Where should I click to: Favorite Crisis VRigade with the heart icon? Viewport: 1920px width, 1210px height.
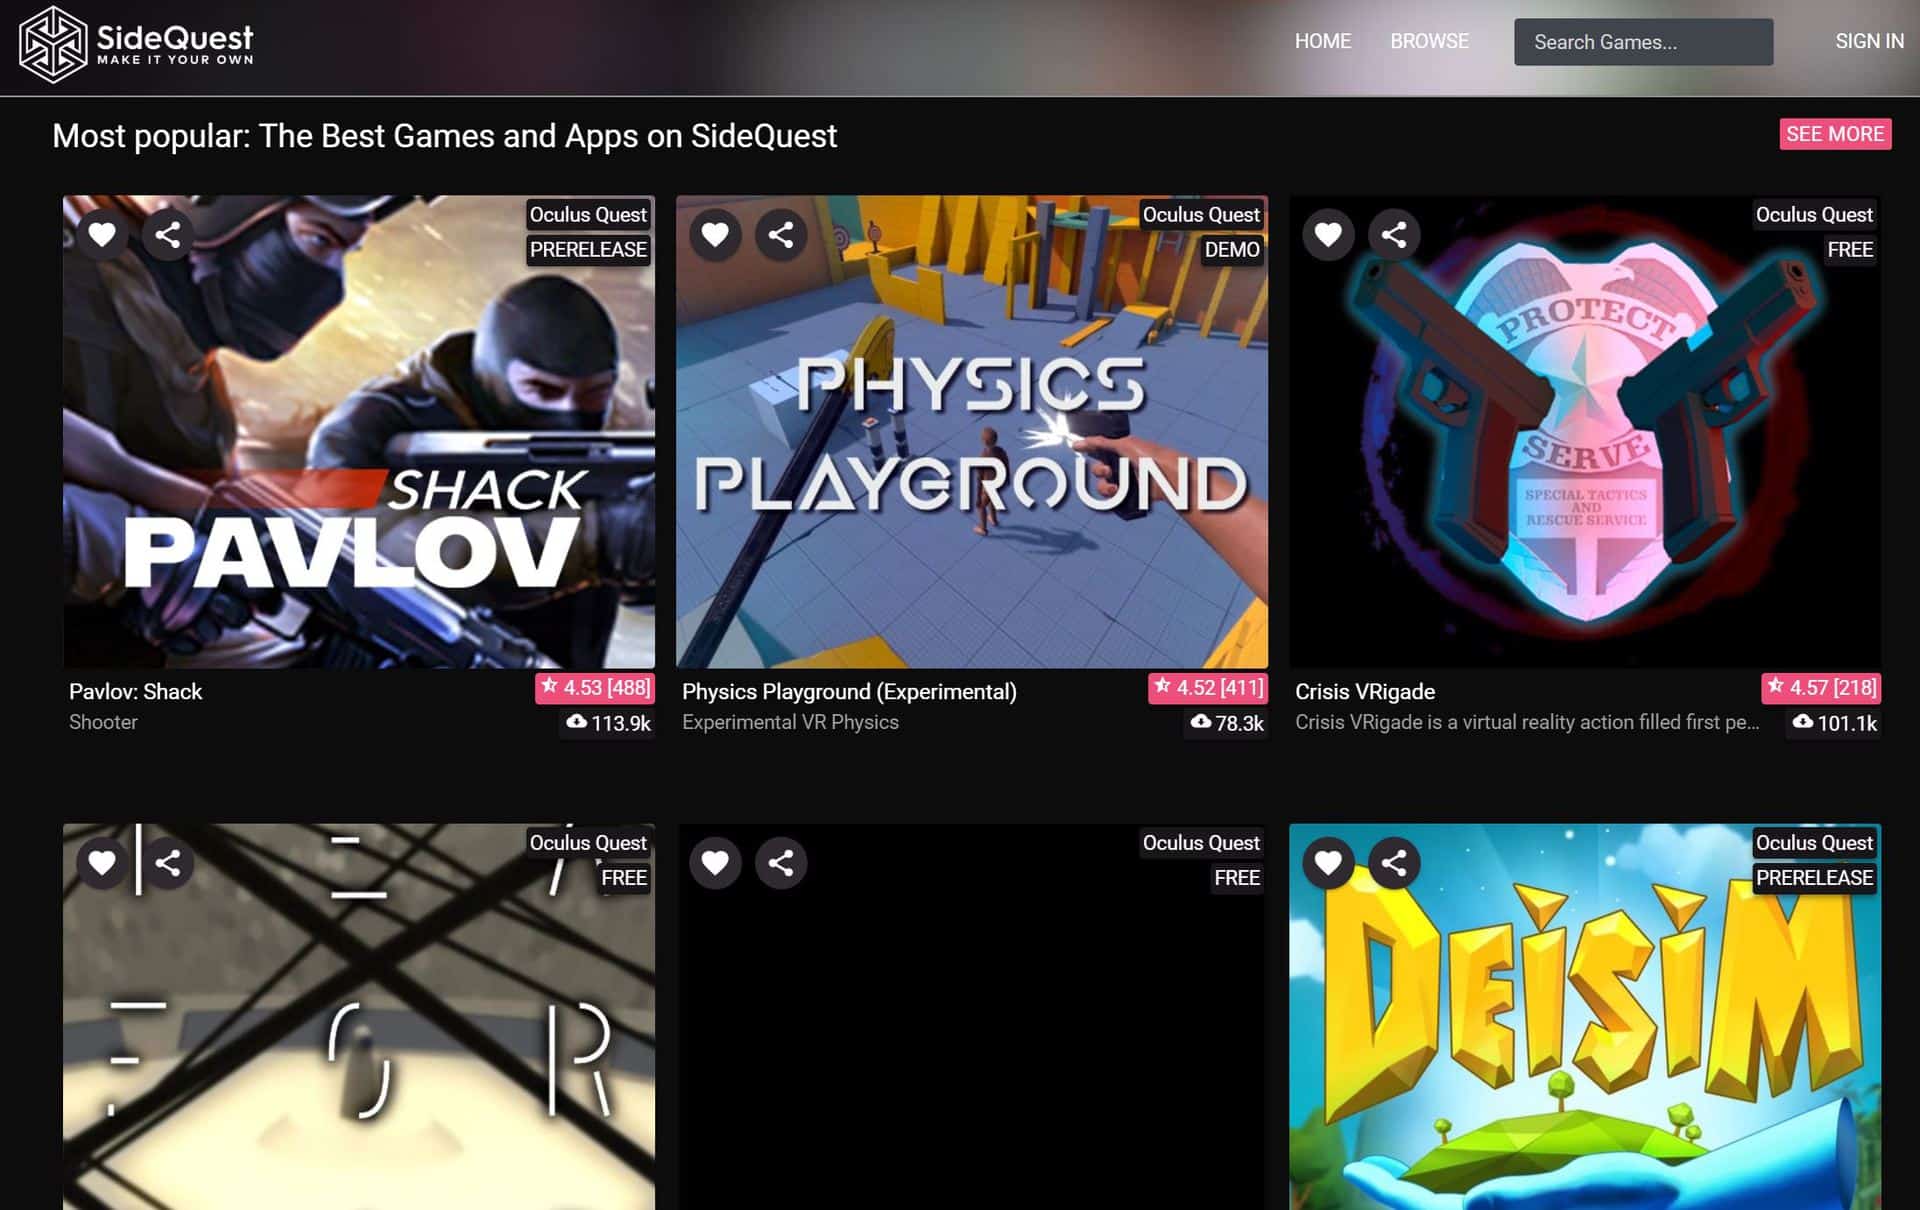pos(1328,235)
